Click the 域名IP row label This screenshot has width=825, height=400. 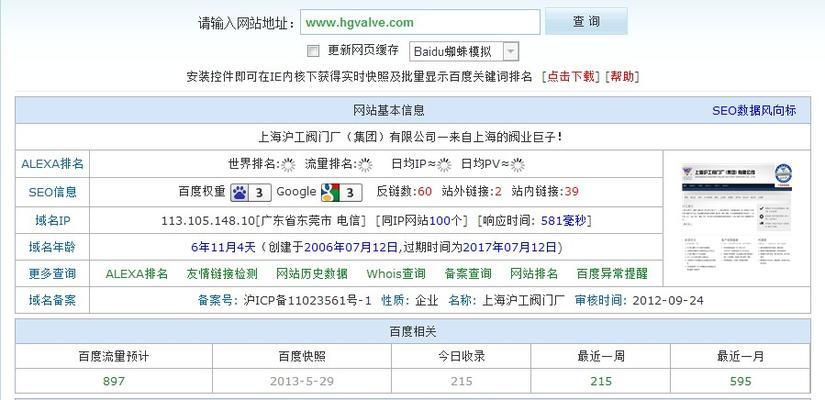tap(53, 221)
